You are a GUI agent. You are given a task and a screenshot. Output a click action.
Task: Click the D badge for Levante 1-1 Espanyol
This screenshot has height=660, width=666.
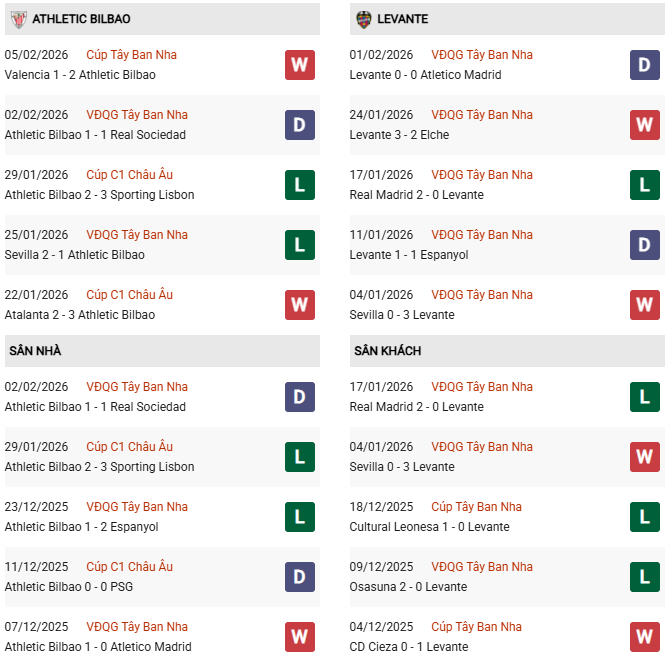click(645, 245)
